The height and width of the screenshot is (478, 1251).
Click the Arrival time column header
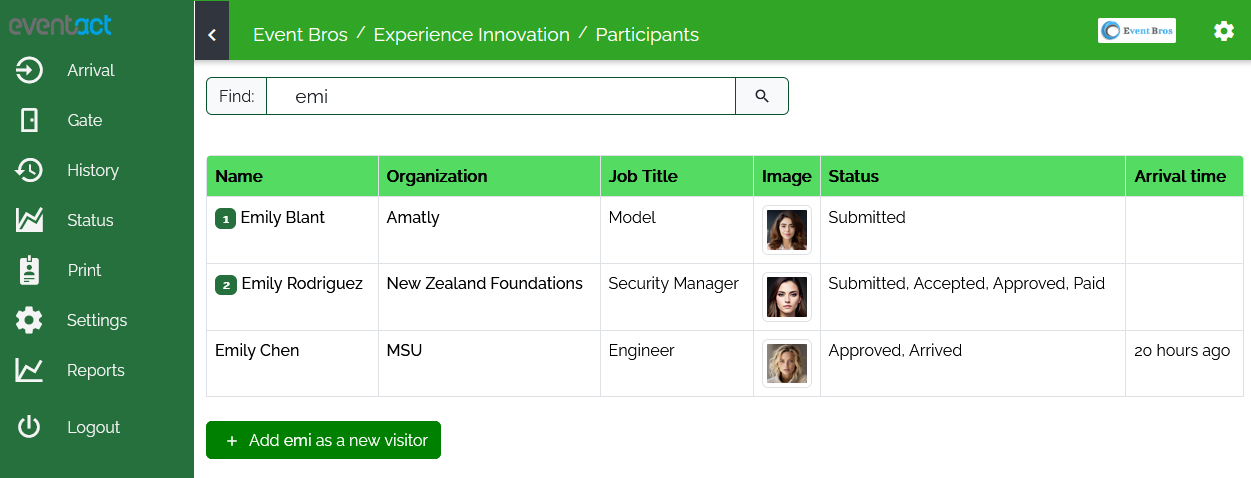tap(1180, 176)
